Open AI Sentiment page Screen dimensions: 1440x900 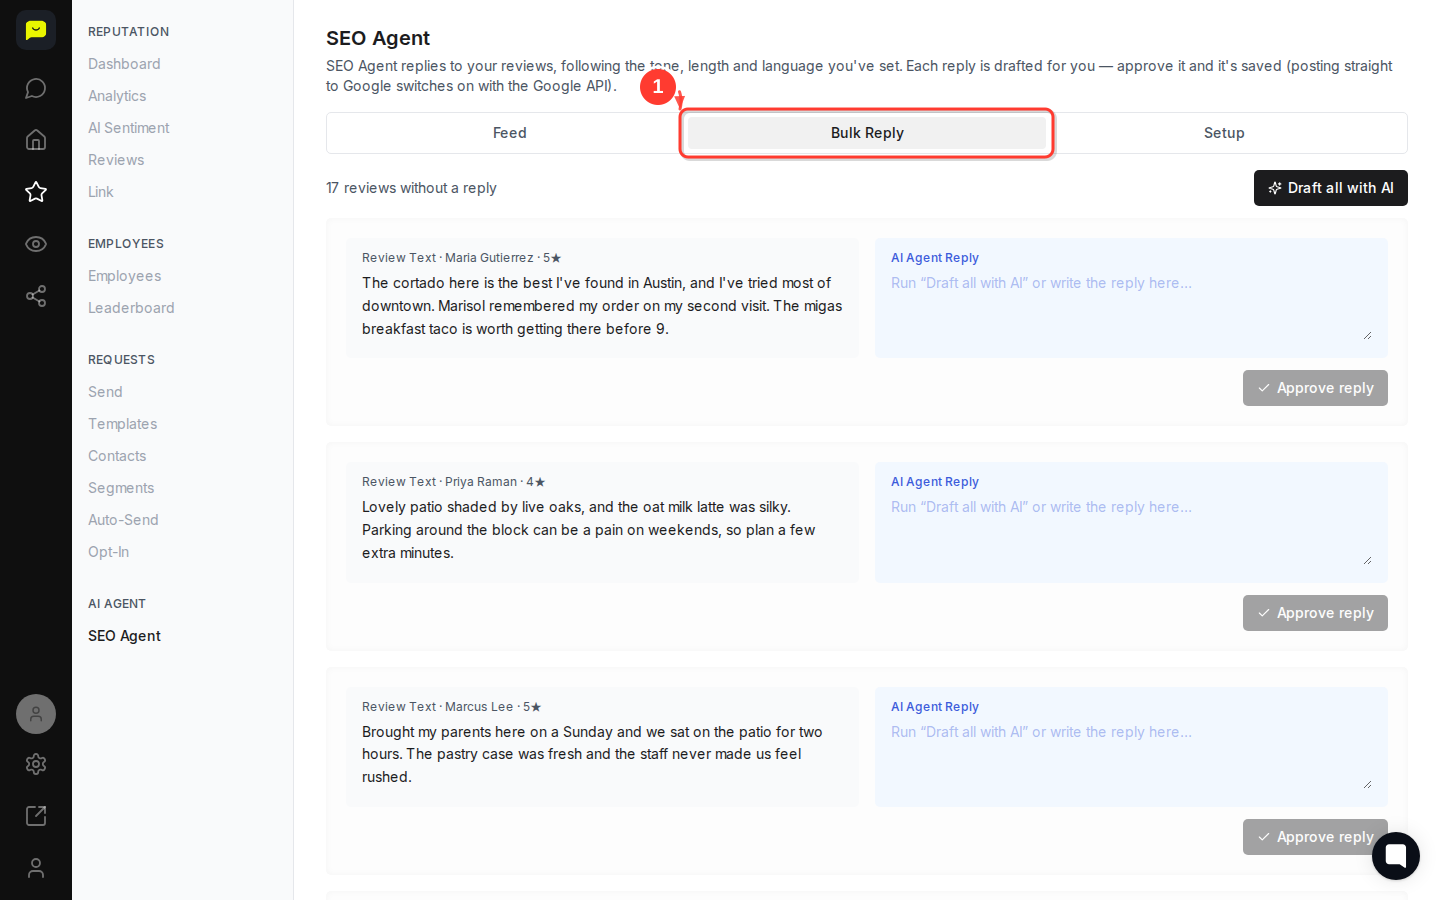[129, 128]
